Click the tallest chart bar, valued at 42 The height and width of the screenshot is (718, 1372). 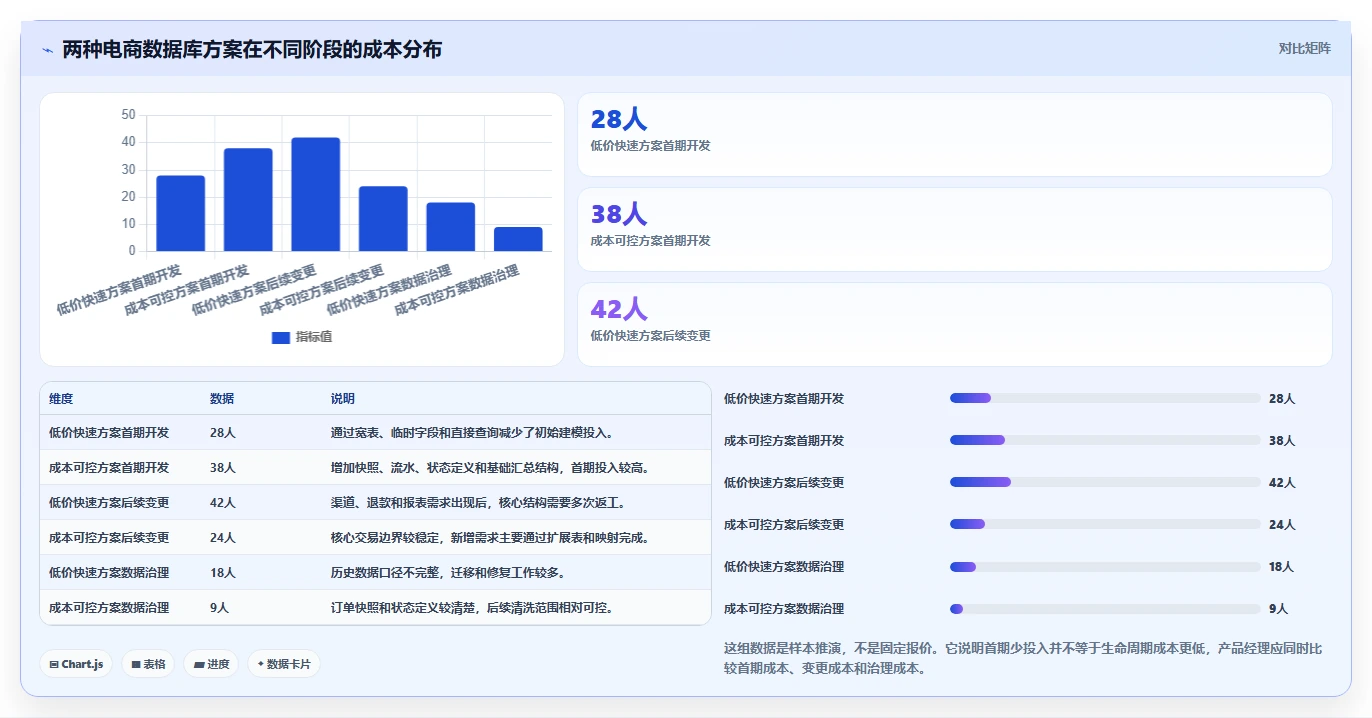click(316, 194)
